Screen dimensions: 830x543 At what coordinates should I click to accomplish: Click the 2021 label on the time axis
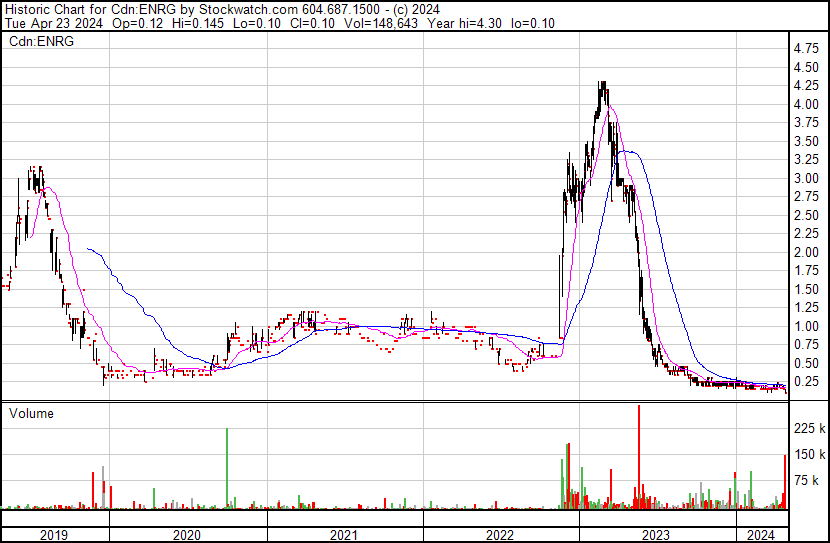[x=343, y=535]
